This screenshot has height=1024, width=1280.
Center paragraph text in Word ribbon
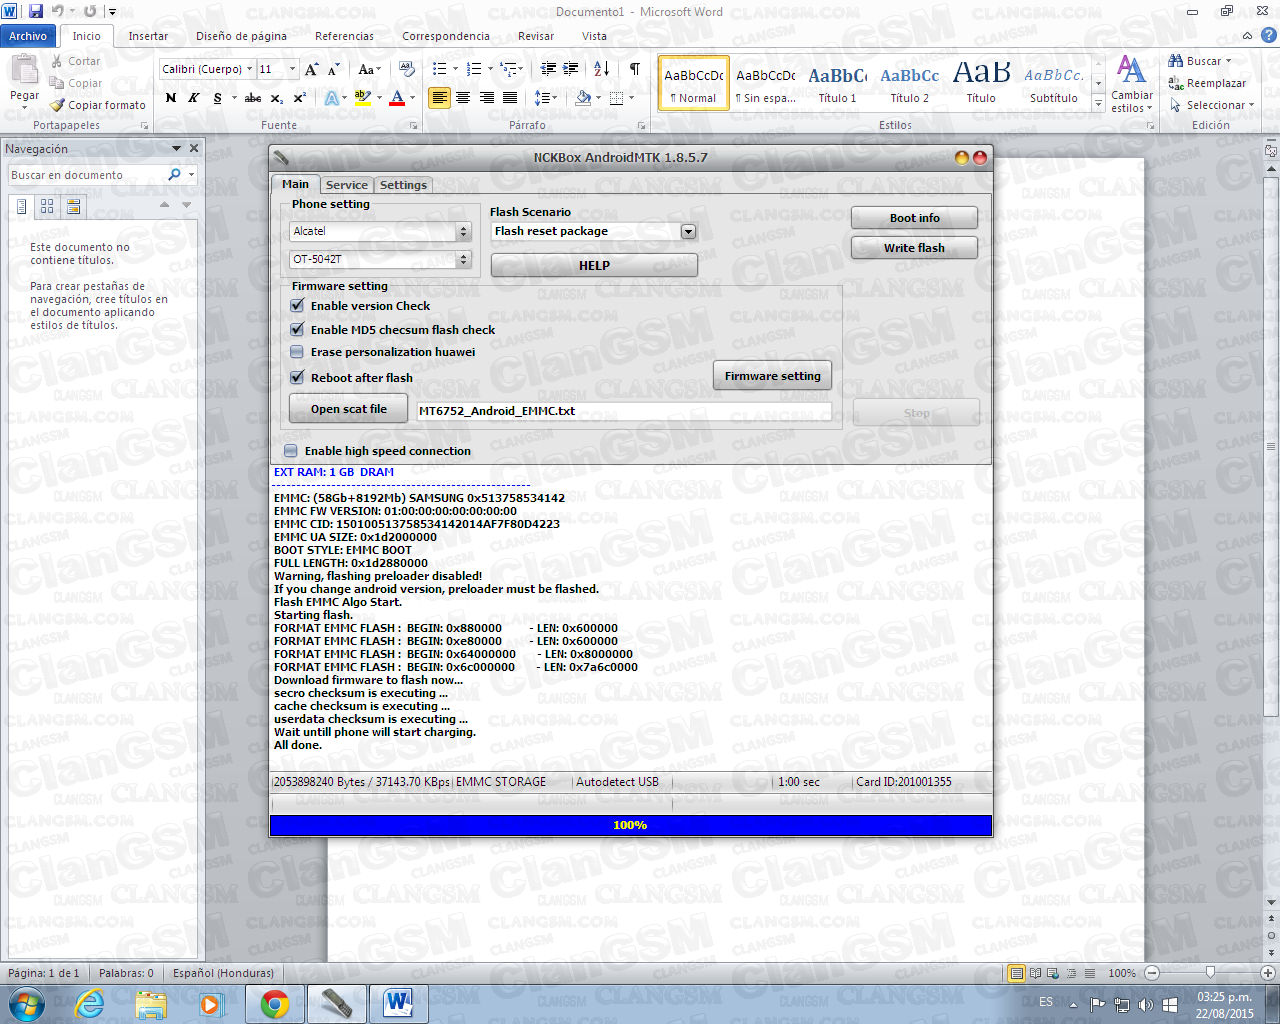point(463,98)
